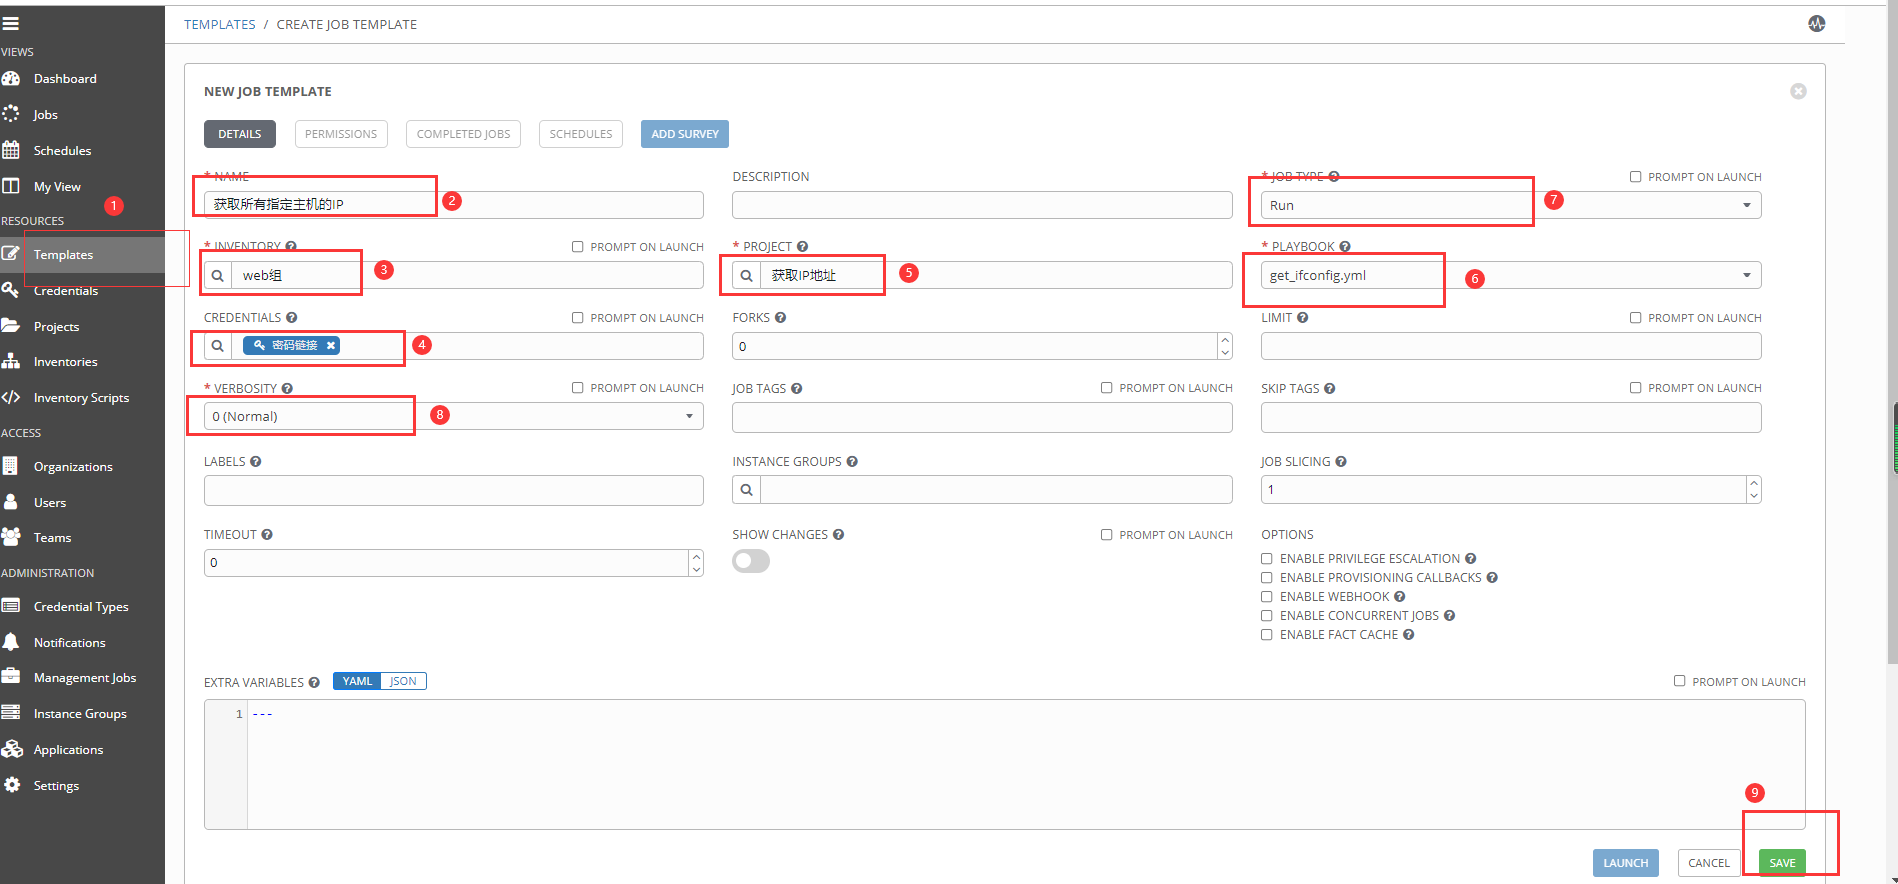The image size is (1898, 884).
Task: Click the Management Jobs briefcase icon
Action: 11,677
